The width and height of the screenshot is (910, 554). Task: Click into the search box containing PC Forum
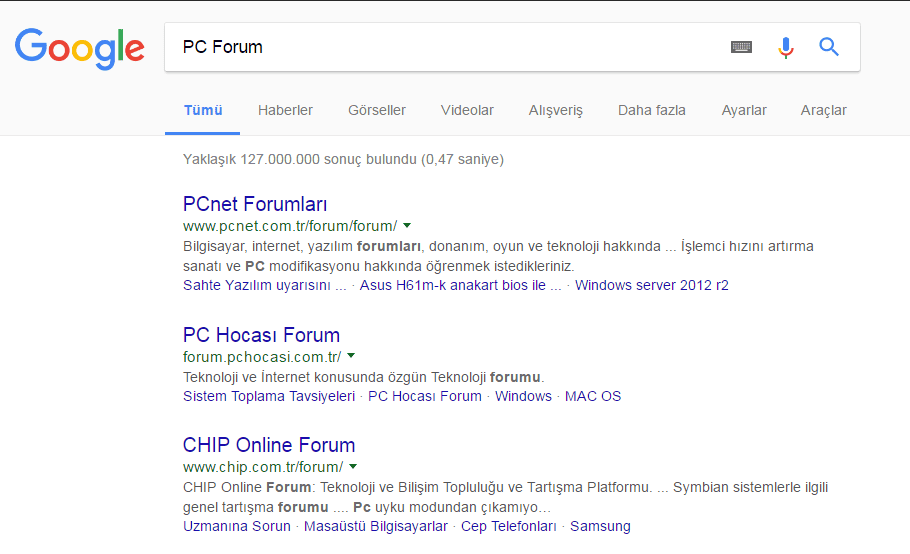[440, 47]
